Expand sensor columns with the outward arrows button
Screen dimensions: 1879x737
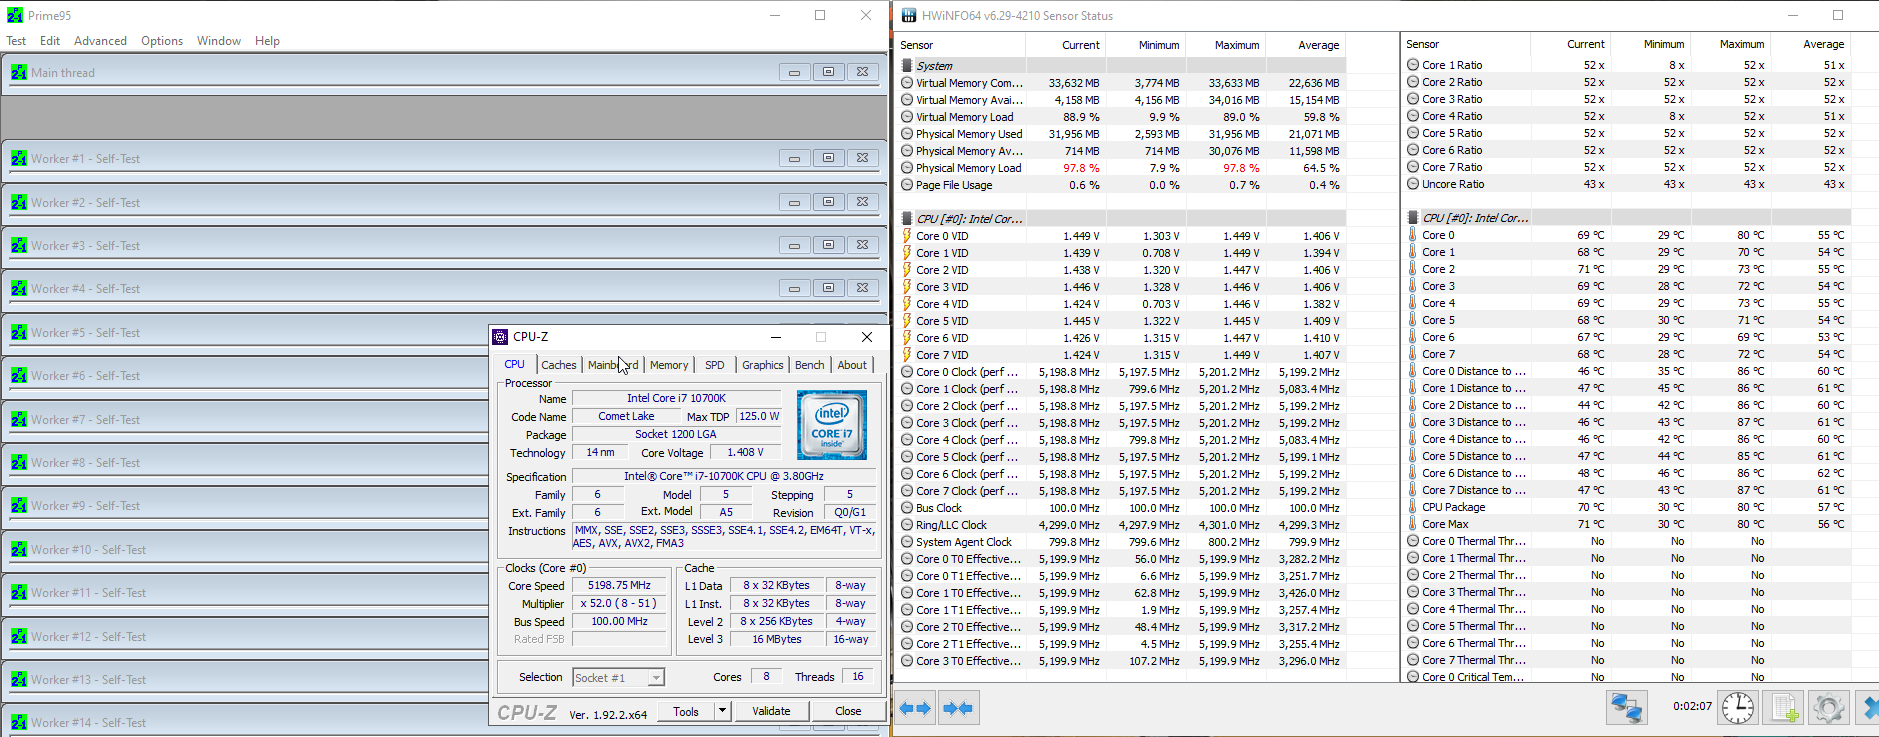(916, 708)
